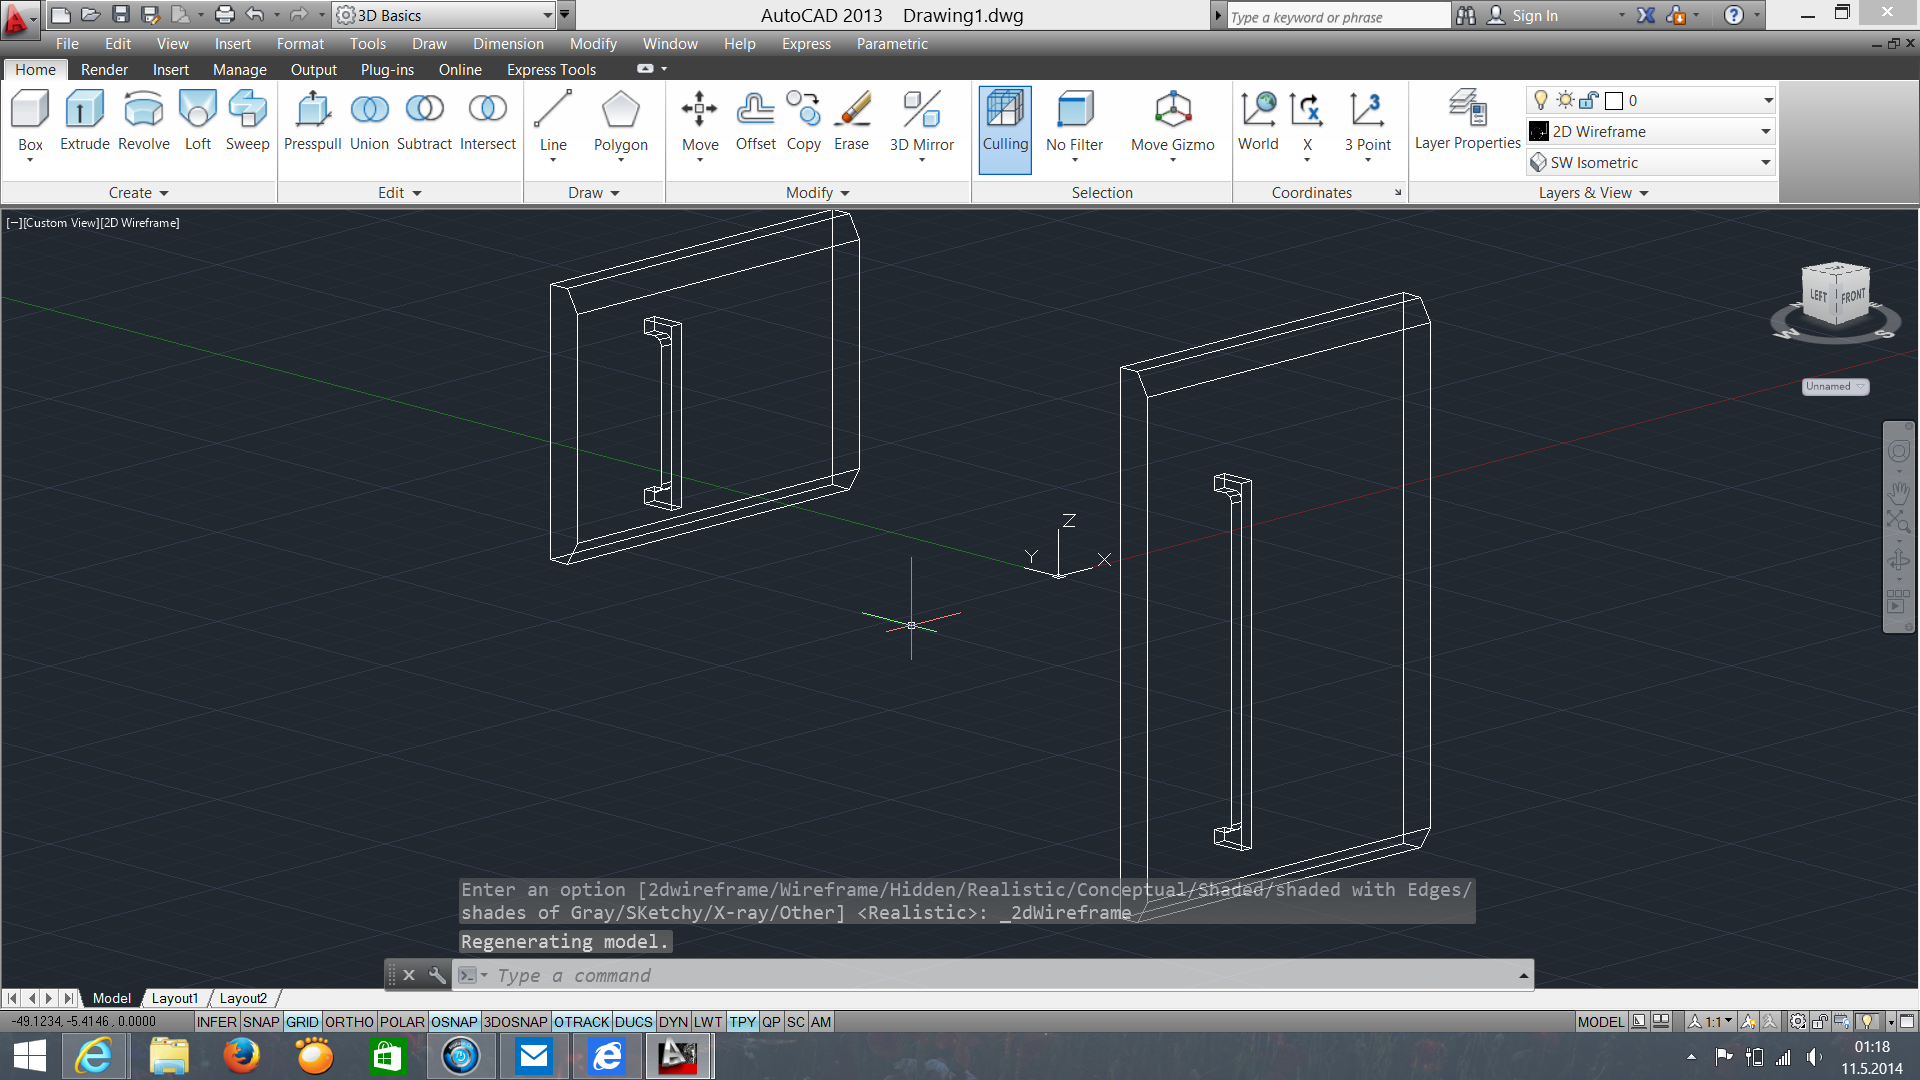Toggle OSNAP in the status bar

coord(454,1022)
